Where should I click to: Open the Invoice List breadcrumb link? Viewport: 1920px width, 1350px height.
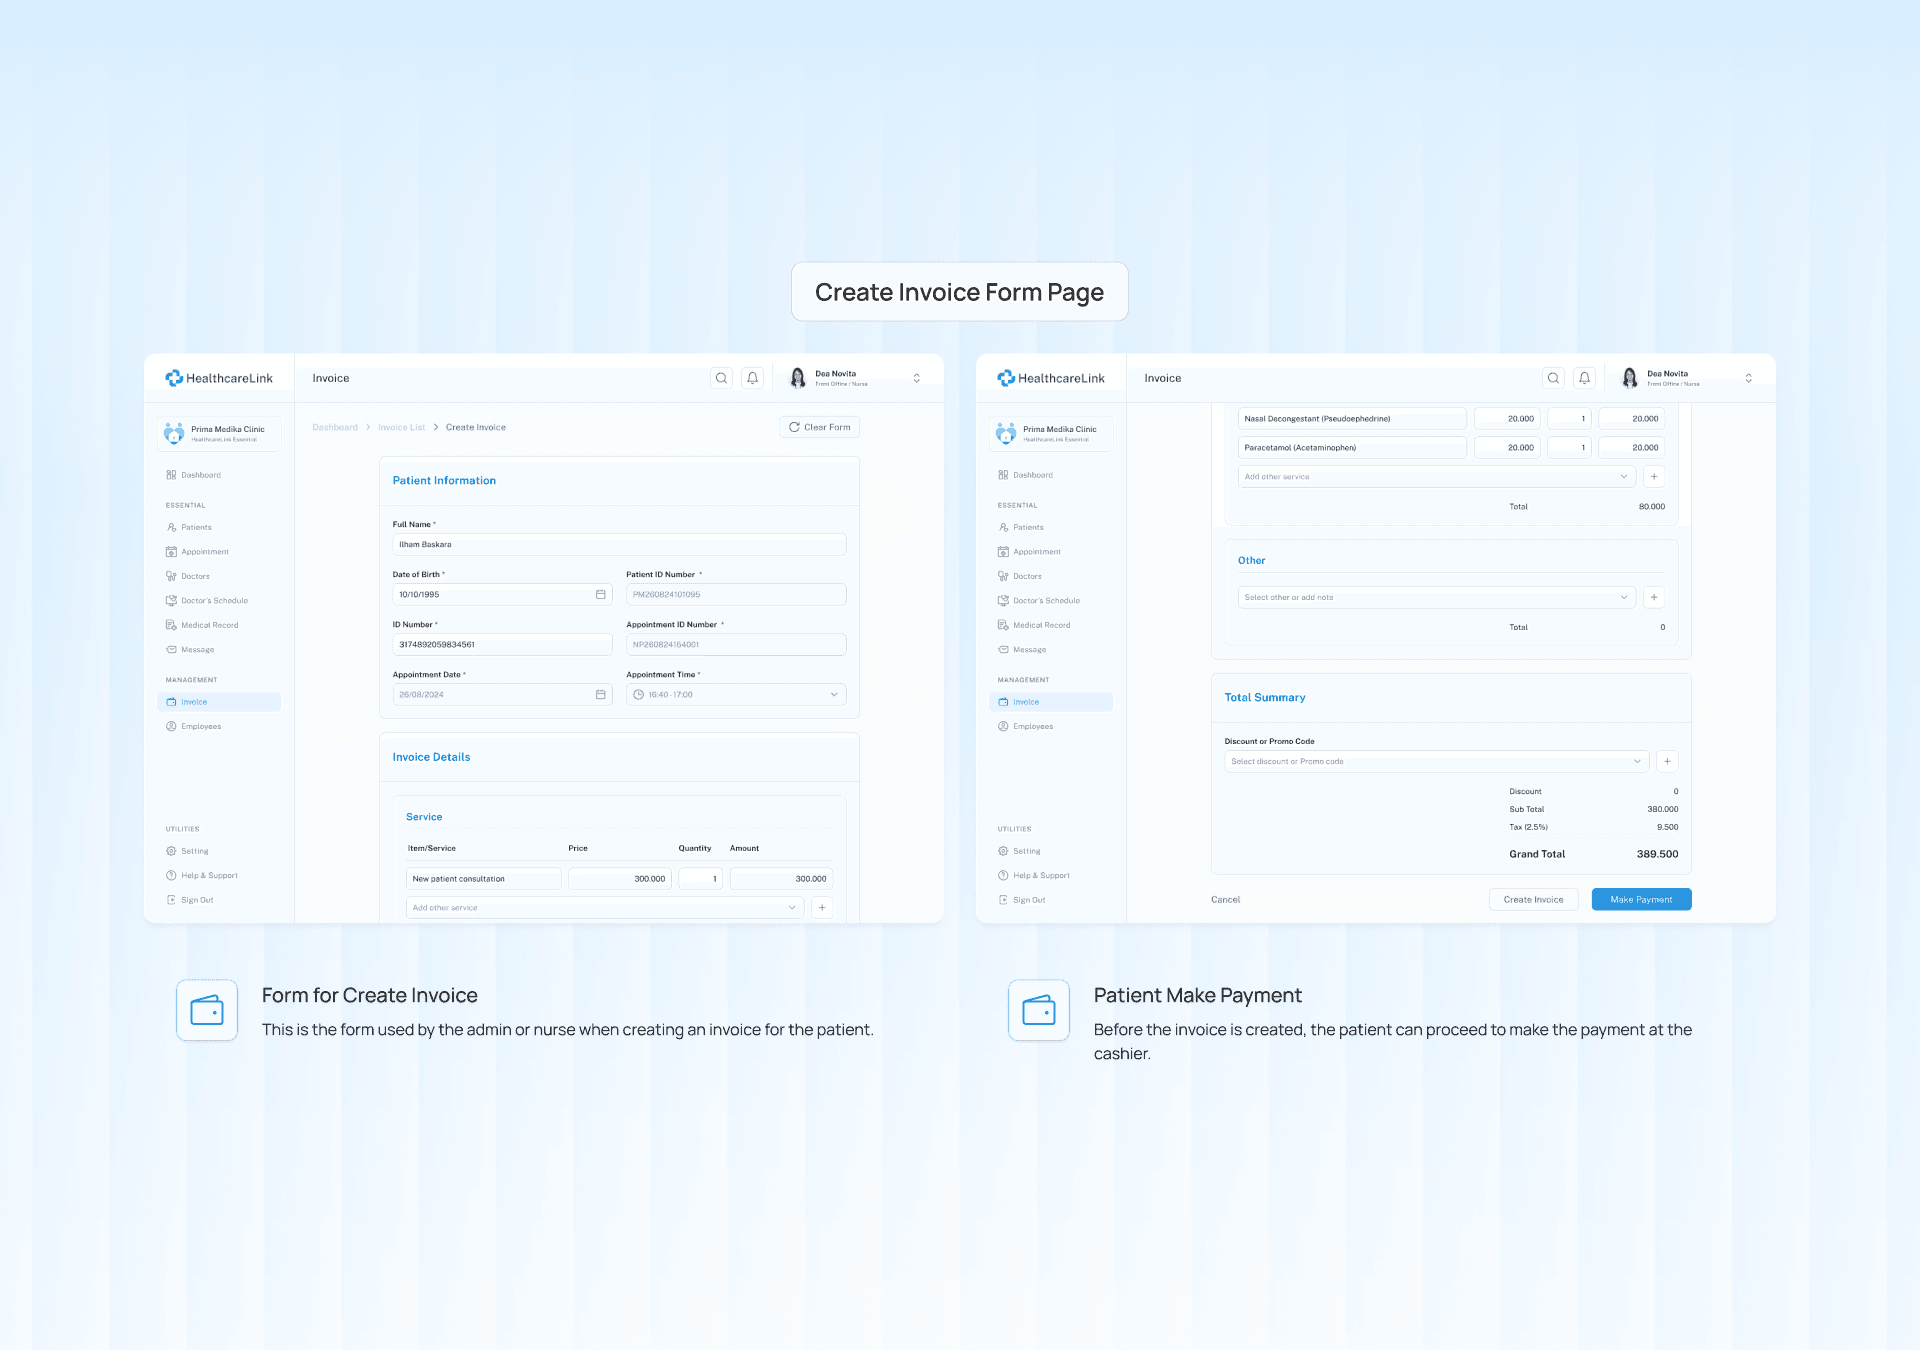click(x=401, y=427)
